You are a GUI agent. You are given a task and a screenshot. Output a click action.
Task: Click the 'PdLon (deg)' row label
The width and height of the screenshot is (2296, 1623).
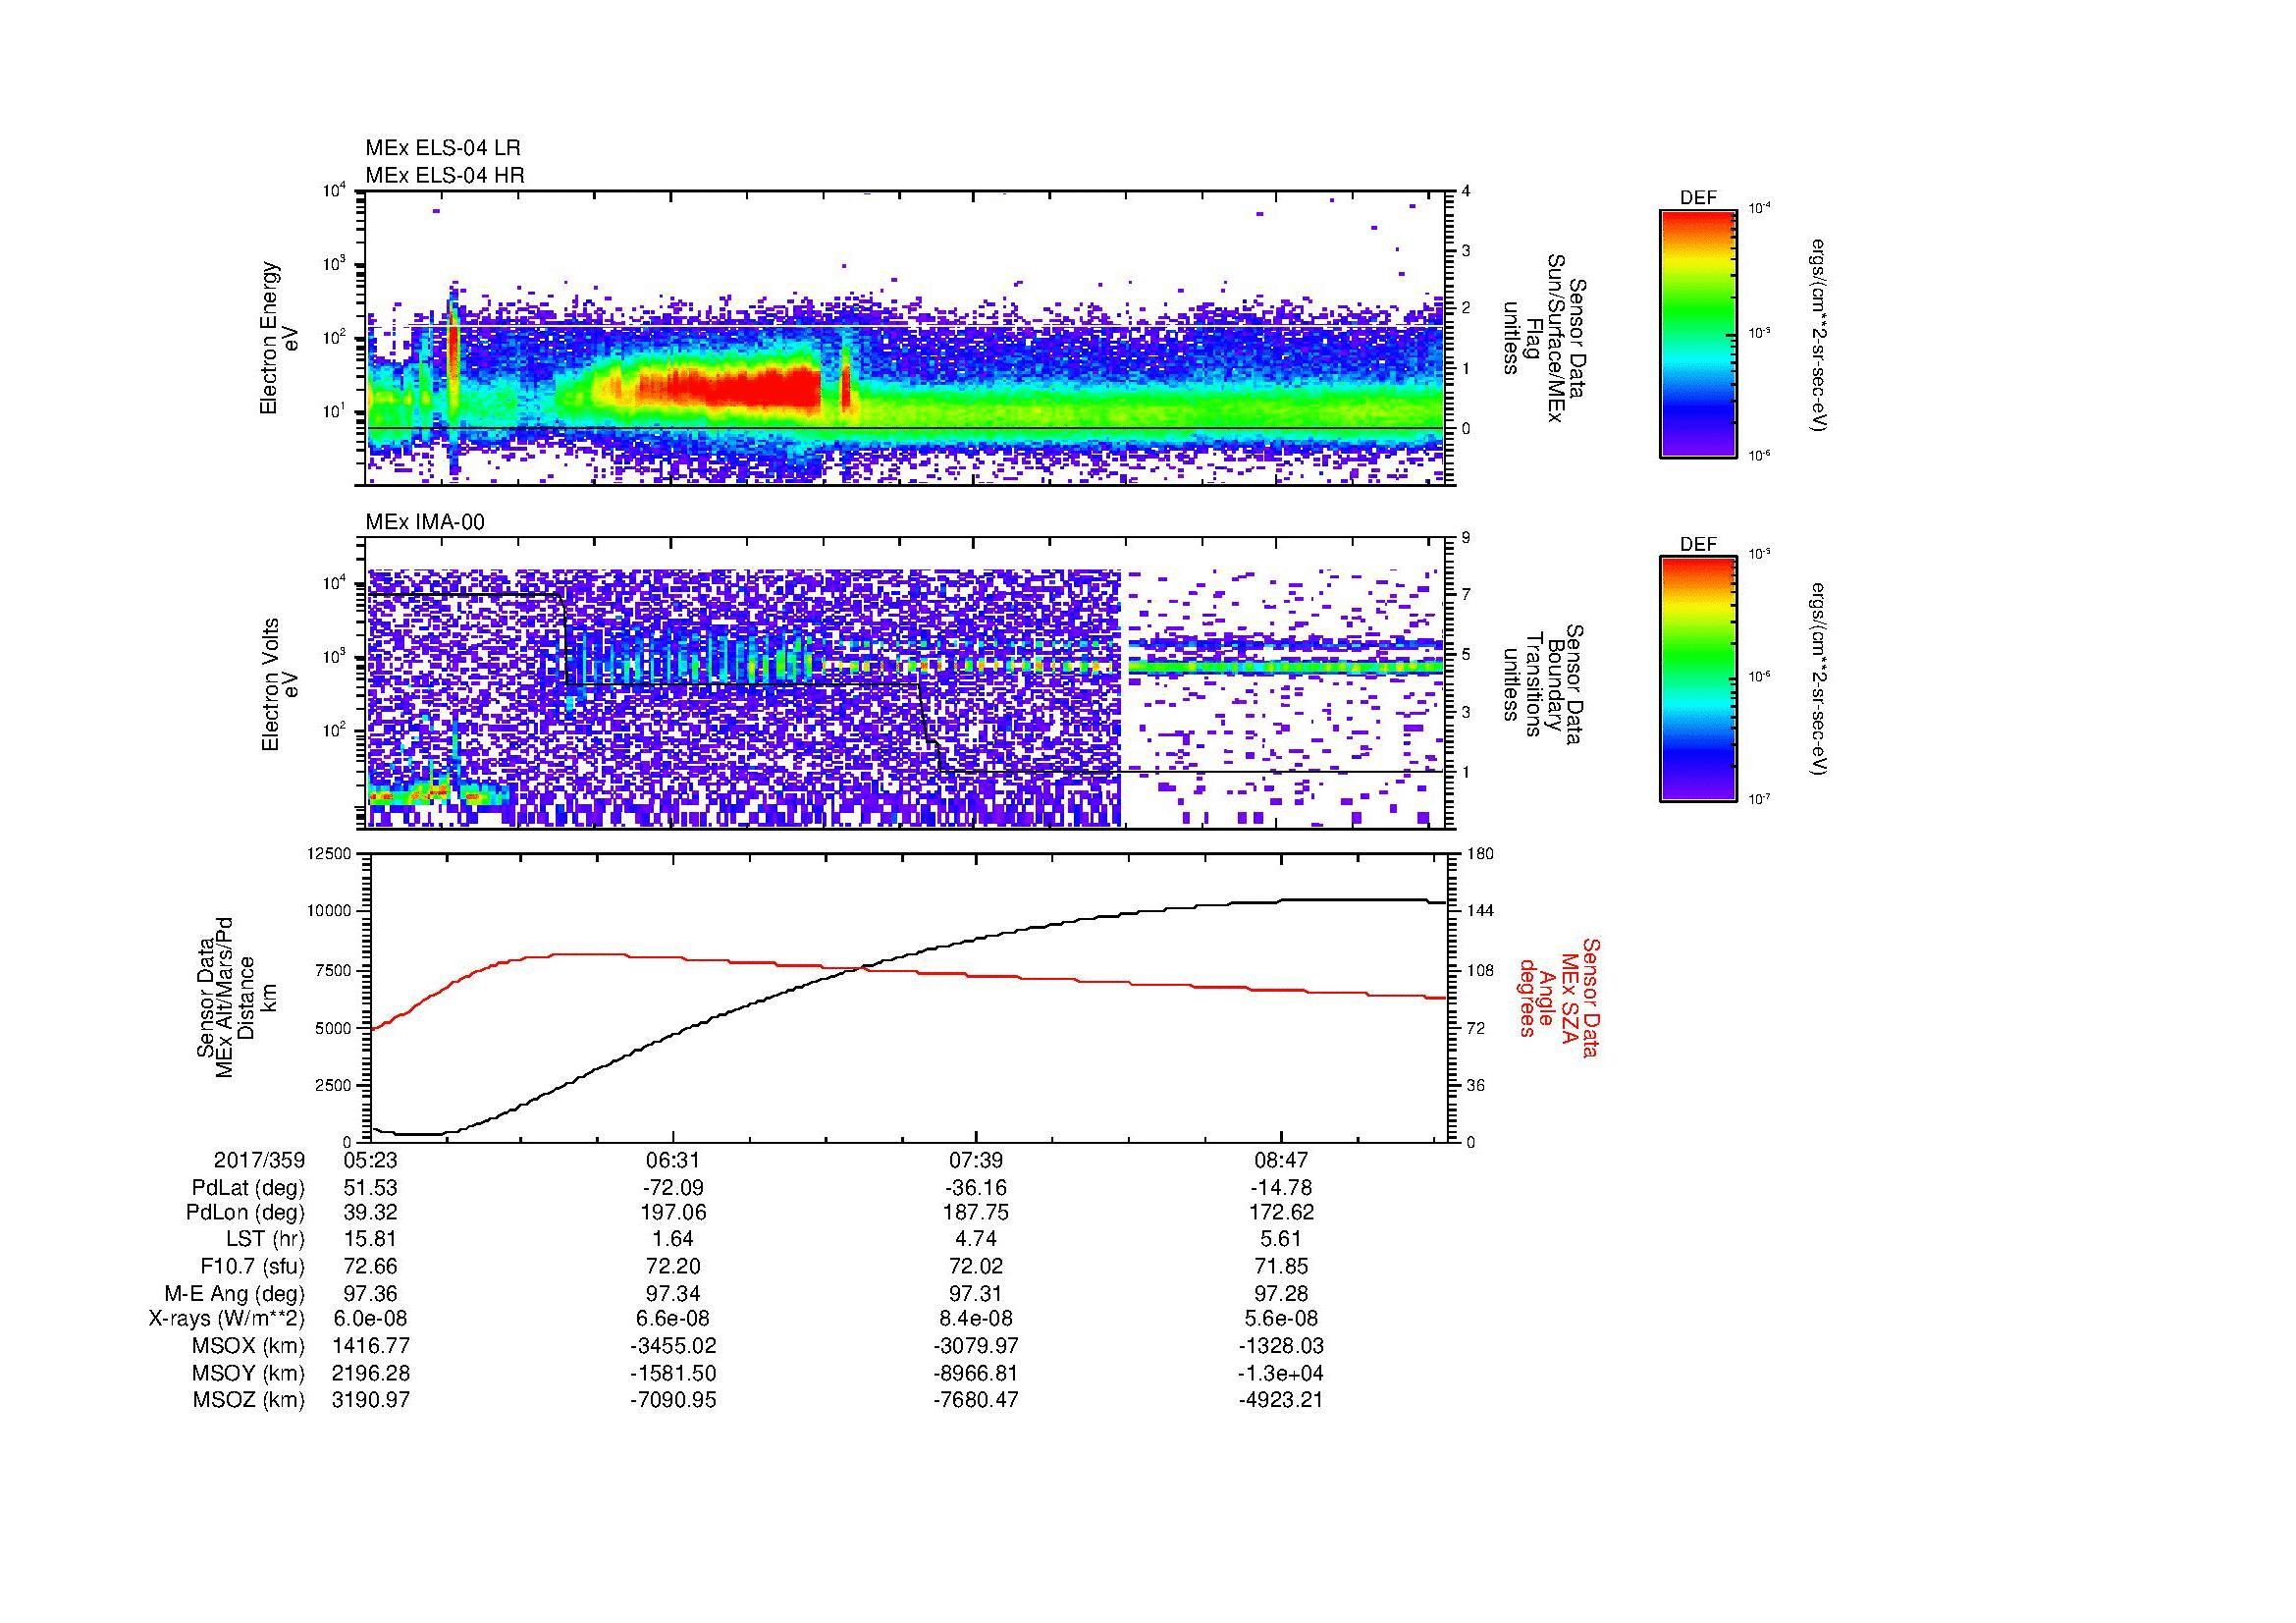click(246, 1212)
